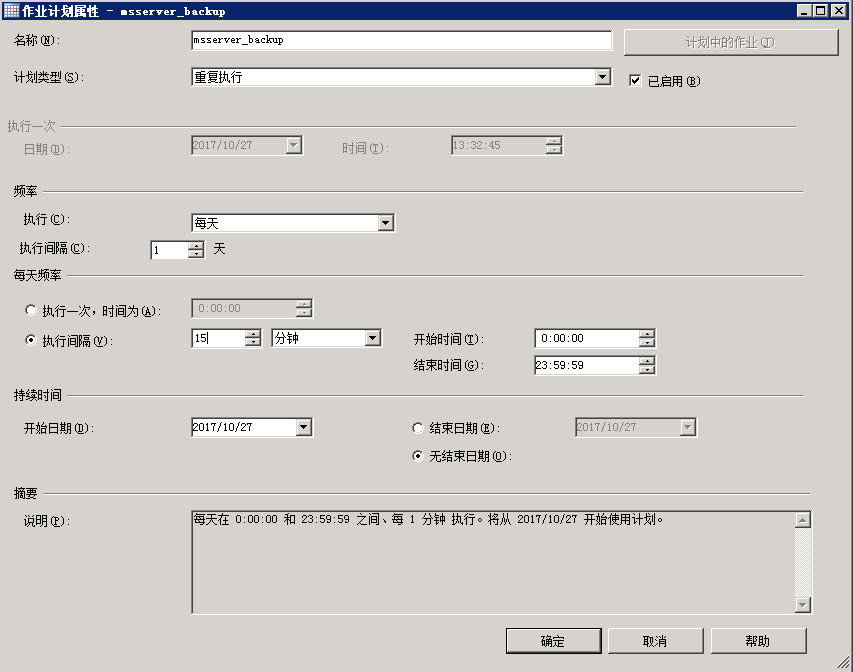Increment the 开始时间 time stepper
Viewport: 853px width, 672px height.
[649, 334]
